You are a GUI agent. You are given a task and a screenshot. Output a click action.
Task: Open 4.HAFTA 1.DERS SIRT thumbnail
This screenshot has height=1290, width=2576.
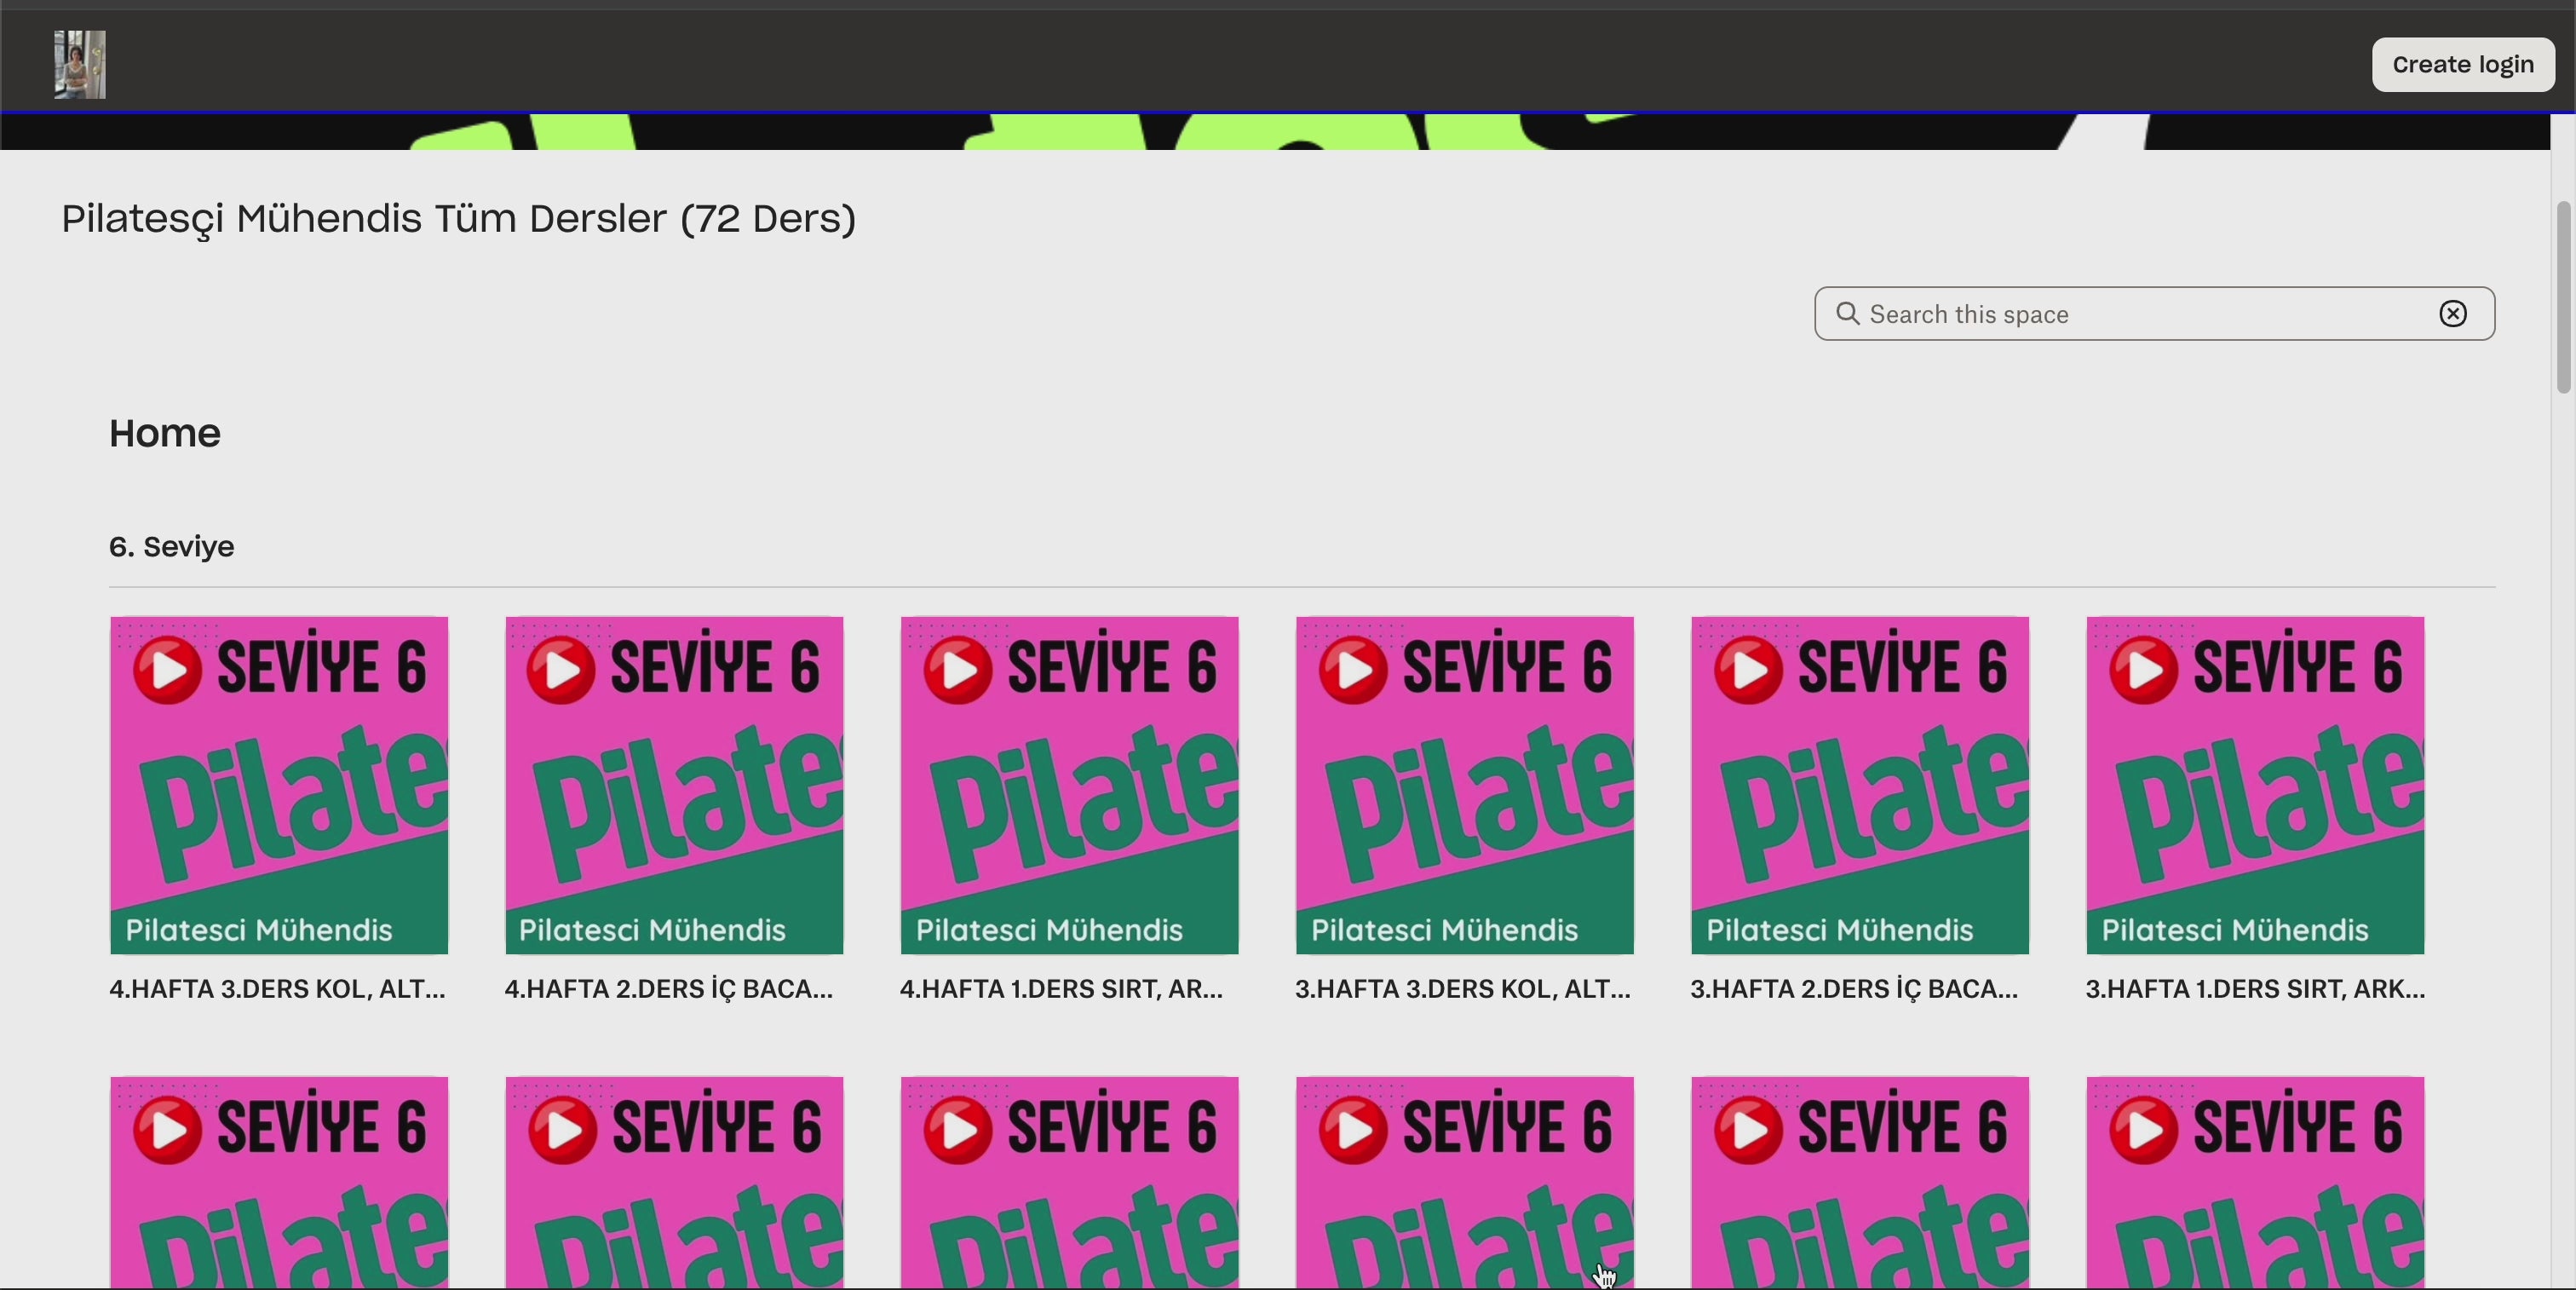(1069, 785)
